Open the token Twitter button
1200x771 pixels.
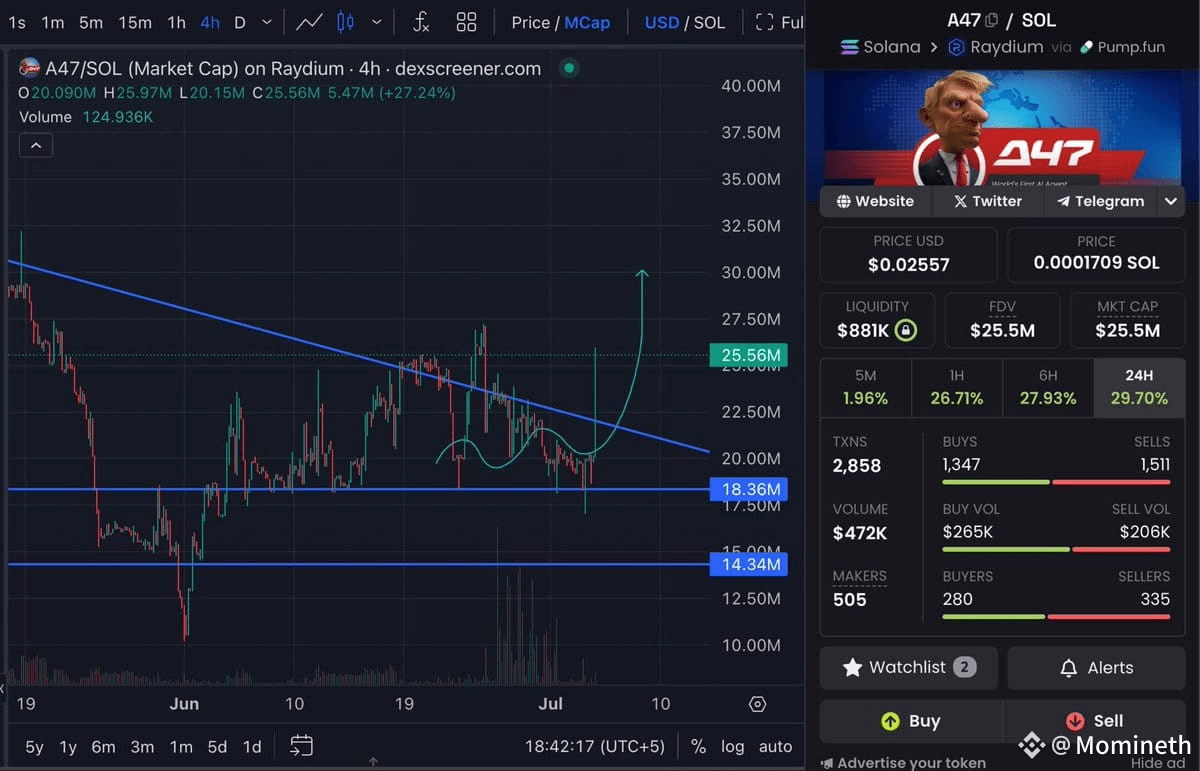point(988,201)
